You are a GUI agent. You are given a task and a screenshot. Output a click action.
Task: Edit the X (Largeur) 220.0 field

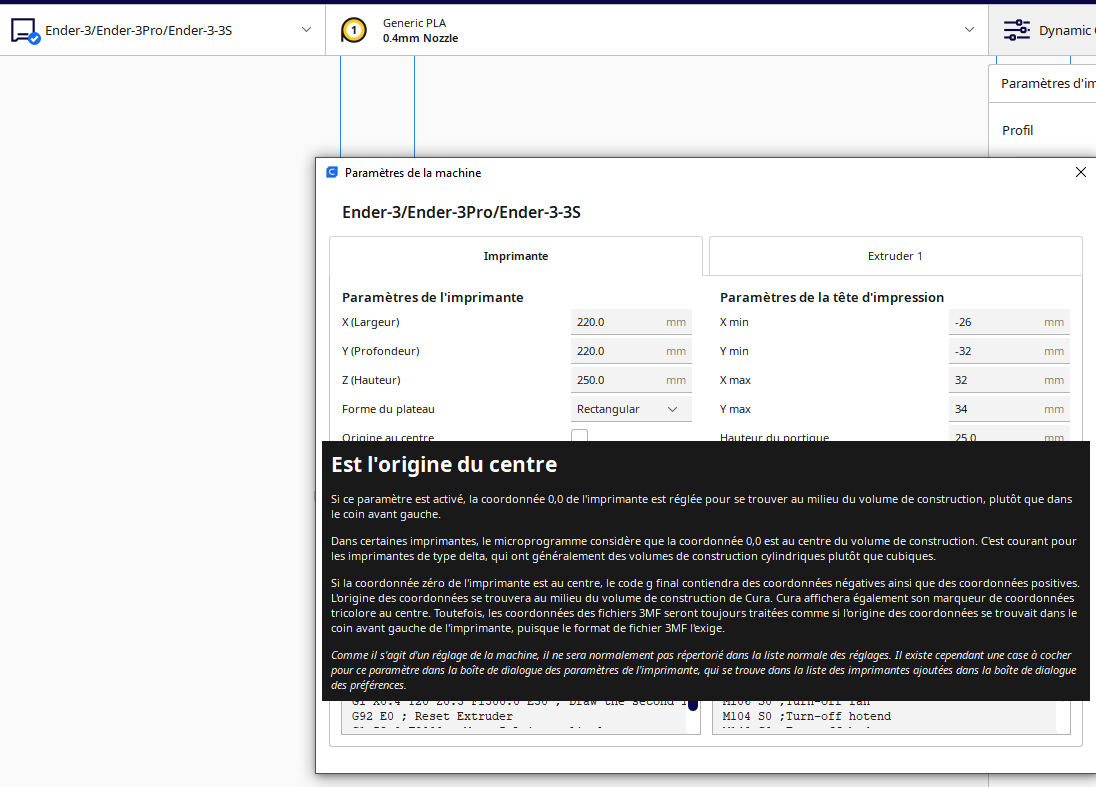click(x=631, y=322)
